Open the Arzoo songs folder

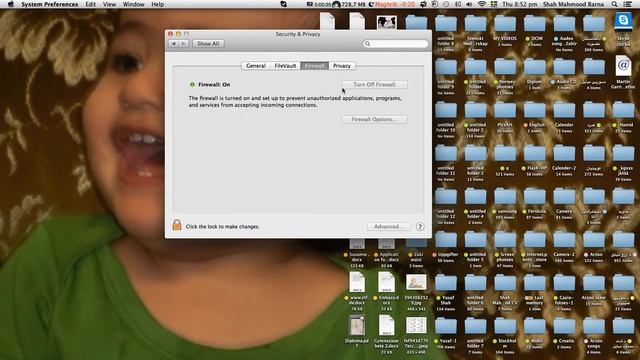click(x=593, y=327)
